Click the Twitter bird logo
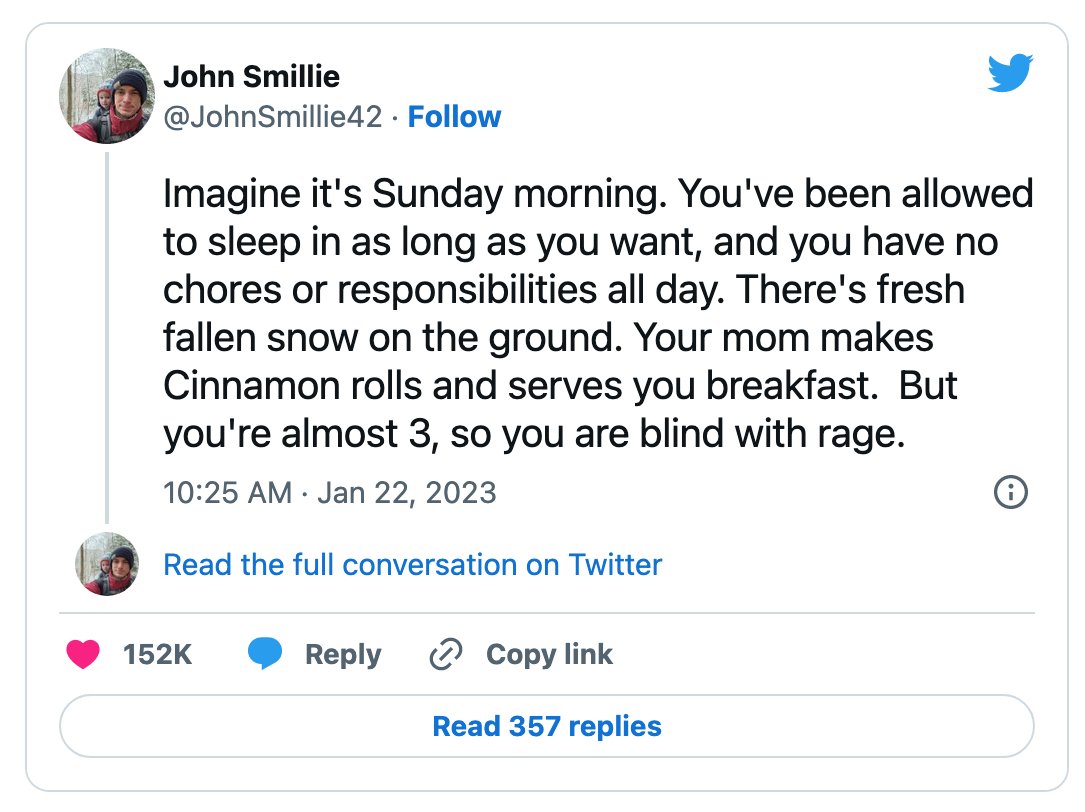Image resolution: width=1085 pixels, height=812 pixels. [x=1010, y=73]
